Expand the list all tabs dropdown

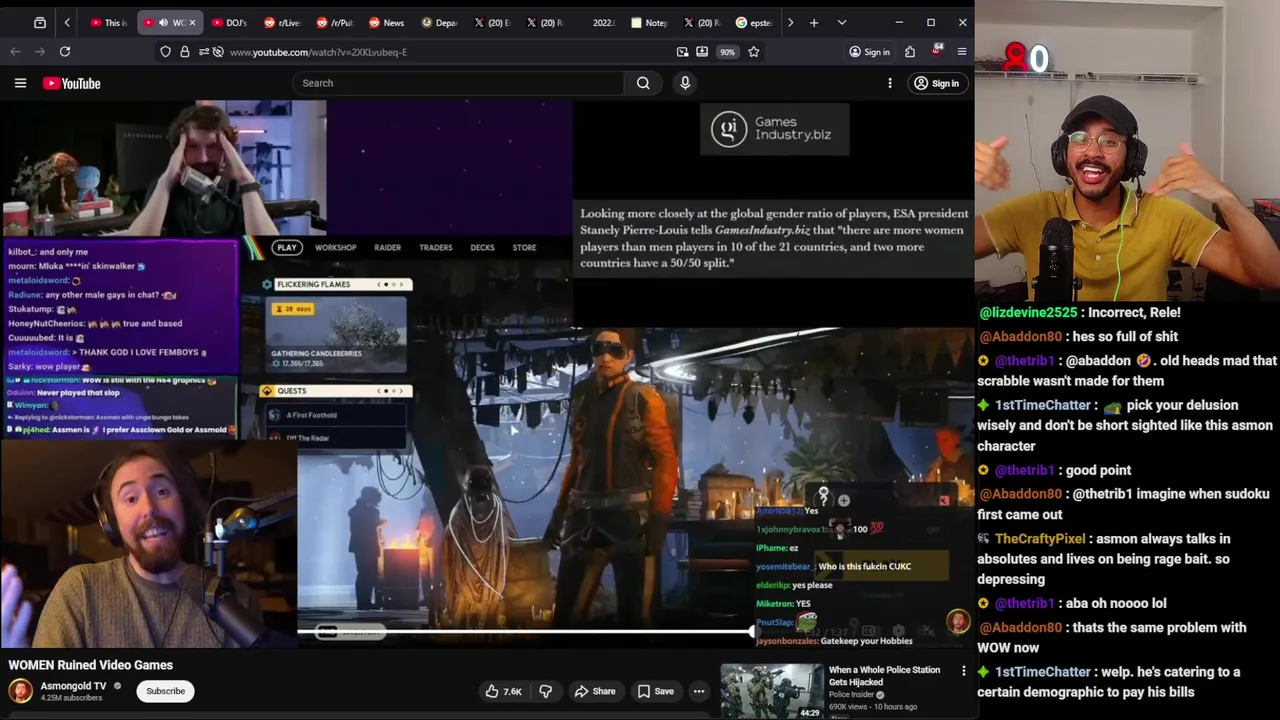click(x=842, y=22)
